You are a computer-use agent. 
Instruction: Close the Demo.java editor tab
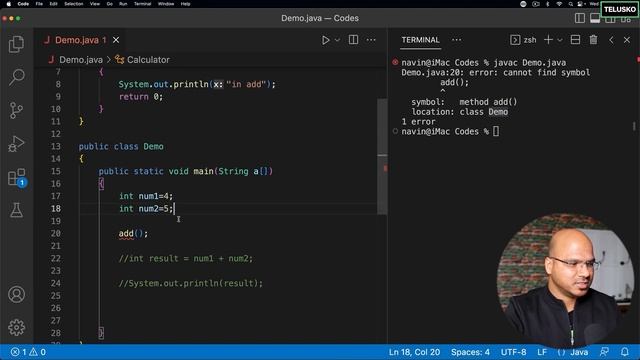(116, 40)
